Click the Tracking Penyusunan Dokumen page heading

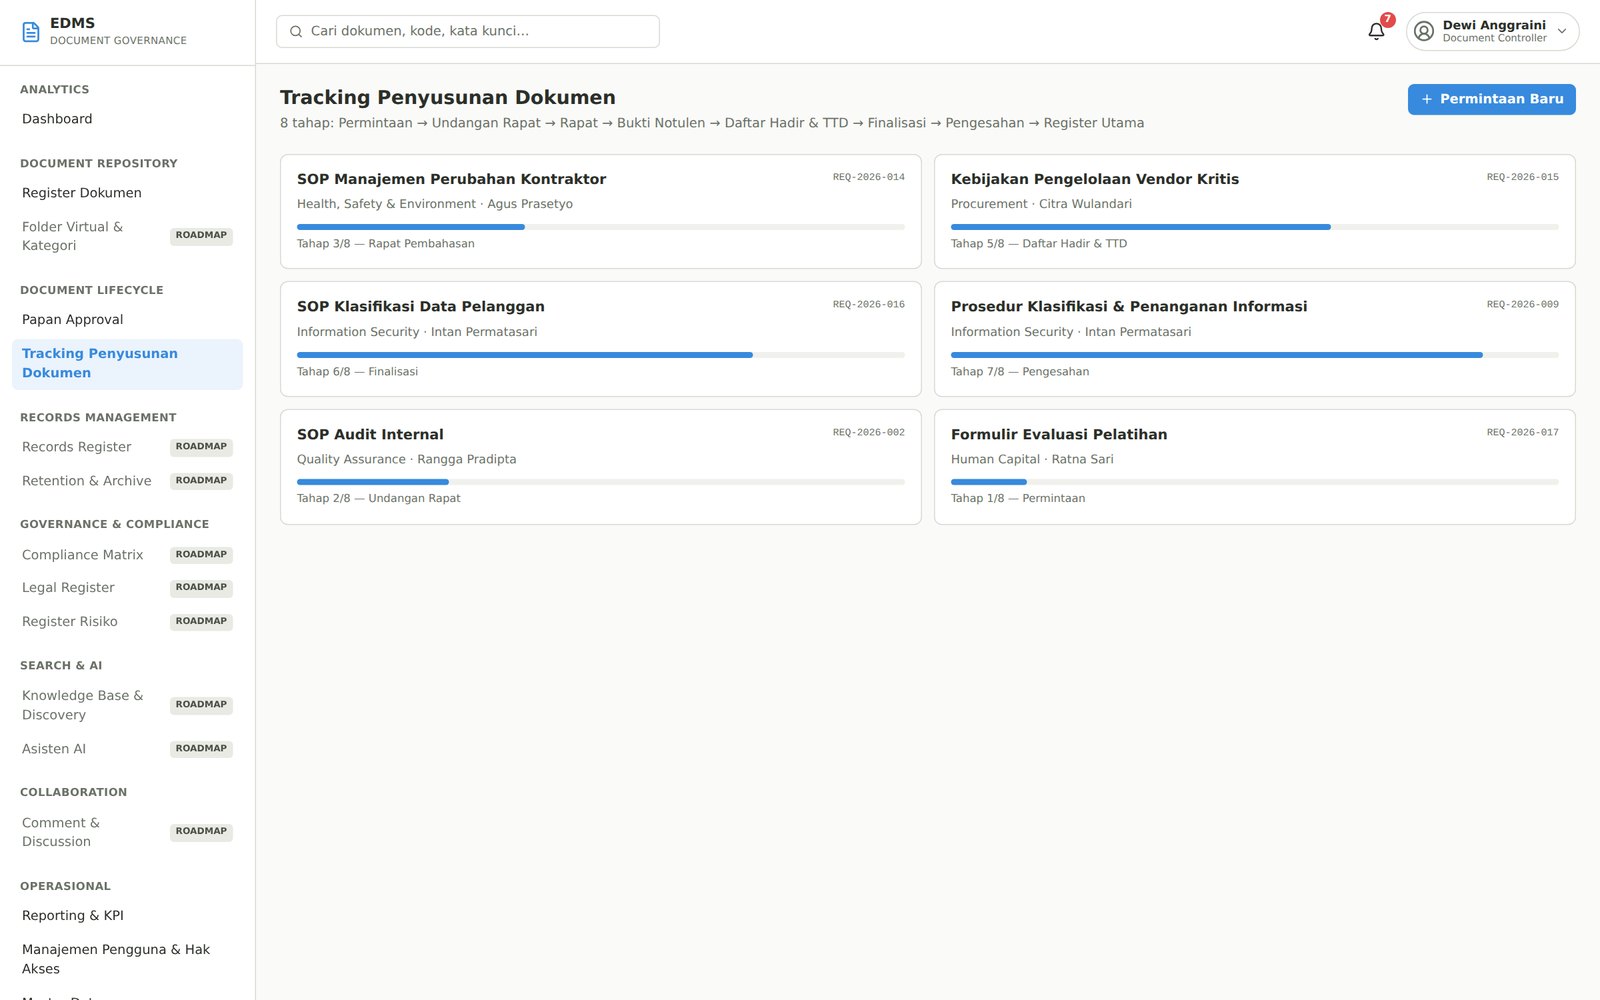[448, 98]
